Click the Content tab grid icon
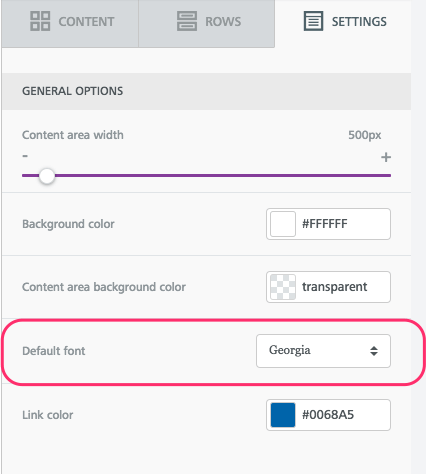426x474 pixels. coord(40,21)
